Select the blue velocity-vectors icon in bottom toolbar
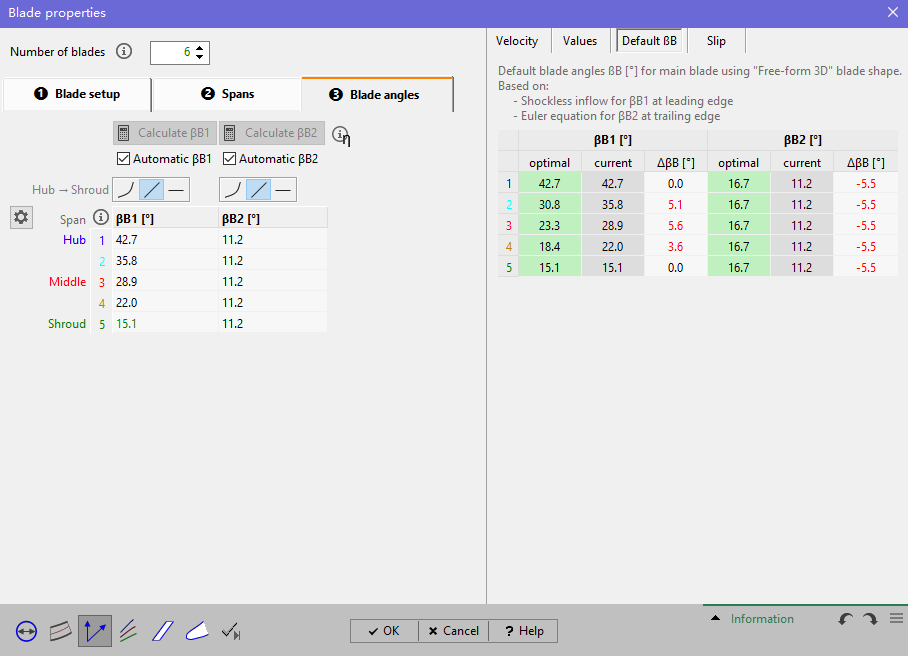 [95, 631]
